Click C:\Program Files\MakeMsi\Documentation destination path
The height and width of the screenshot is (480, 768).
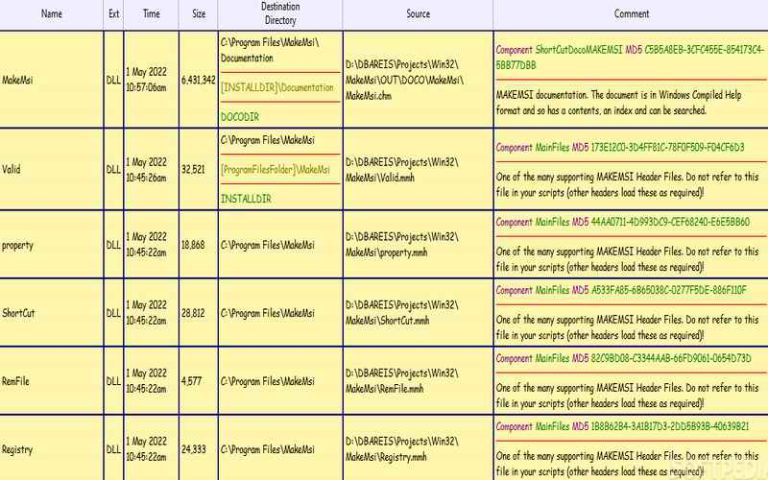[270, 50]
